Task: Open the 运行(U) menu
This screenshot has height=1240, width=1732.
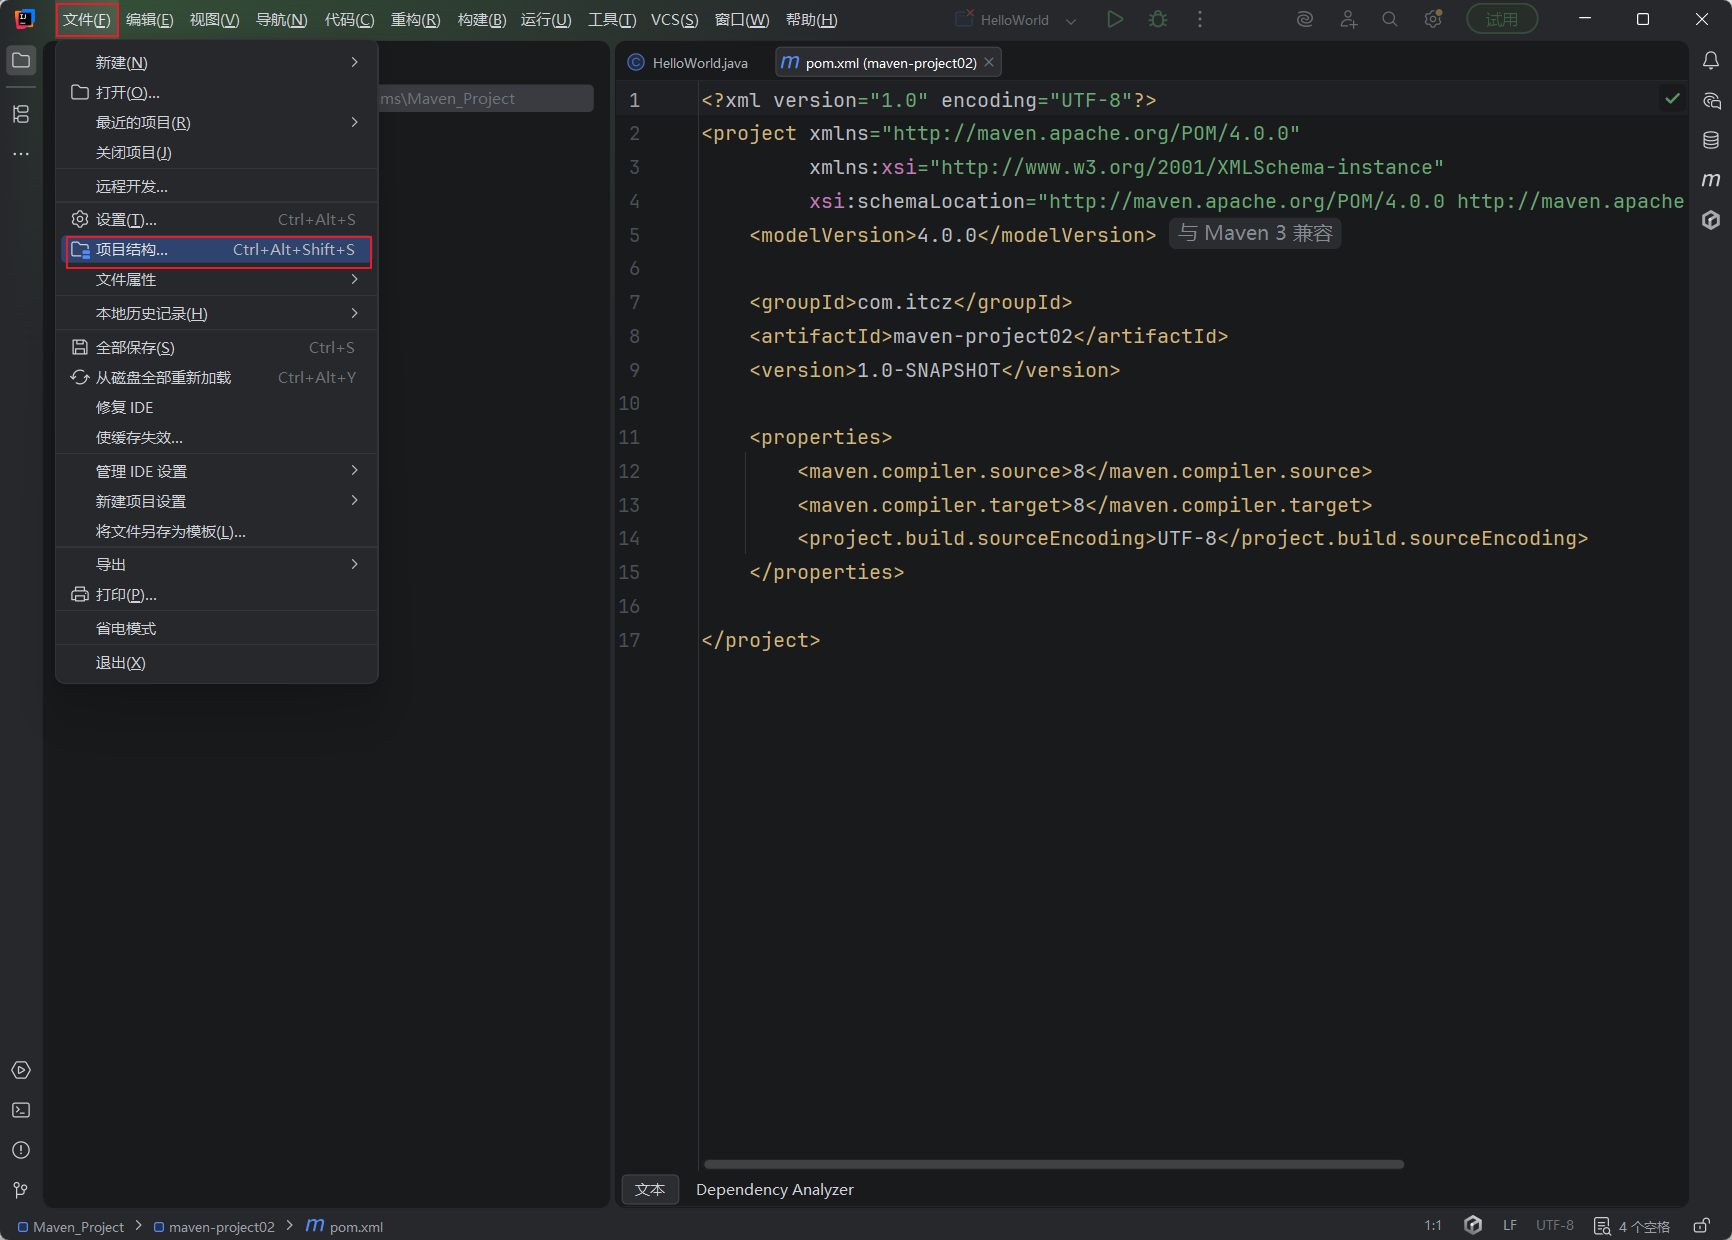Action: [x=546, y=20]
